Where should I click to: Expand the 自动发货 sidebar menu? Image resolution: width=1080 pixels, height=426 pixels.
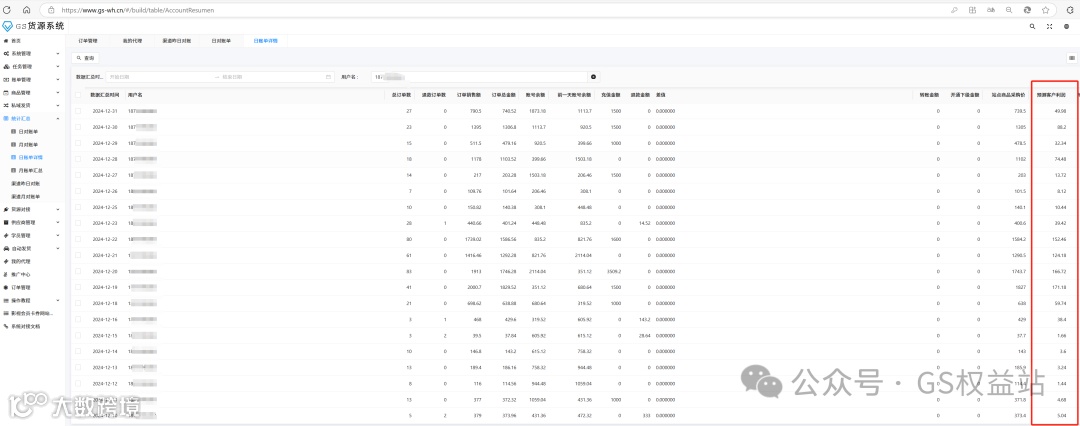click(33, 248)
